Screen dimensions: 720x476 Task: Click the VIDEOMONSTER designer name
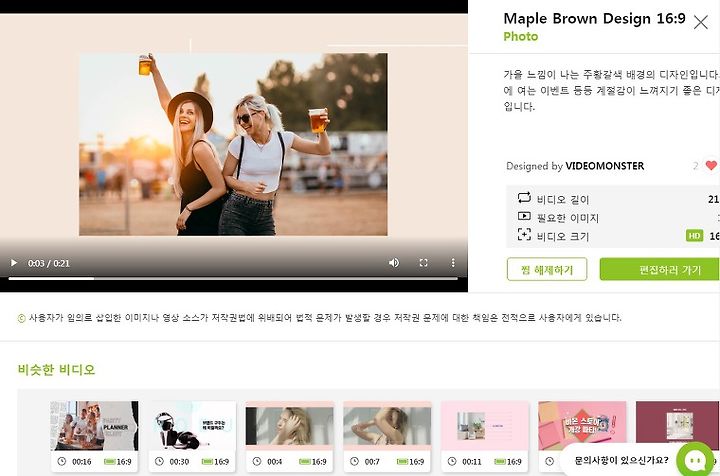point(604,166)
